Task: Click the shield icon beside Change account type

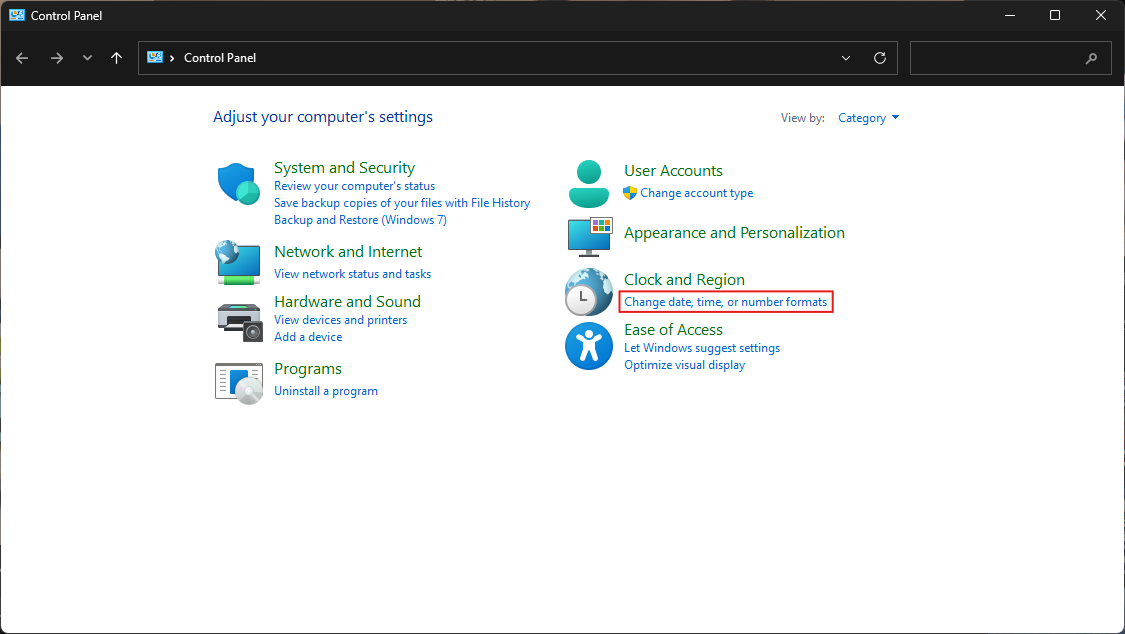Action: click(x=630, y=193)
